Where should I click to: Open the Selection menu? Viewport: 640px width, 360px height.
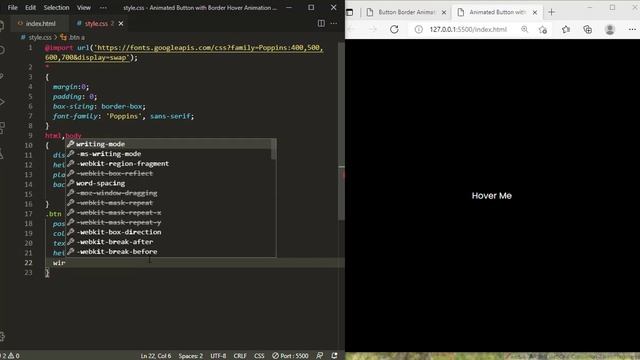click(x=56, y=7)
